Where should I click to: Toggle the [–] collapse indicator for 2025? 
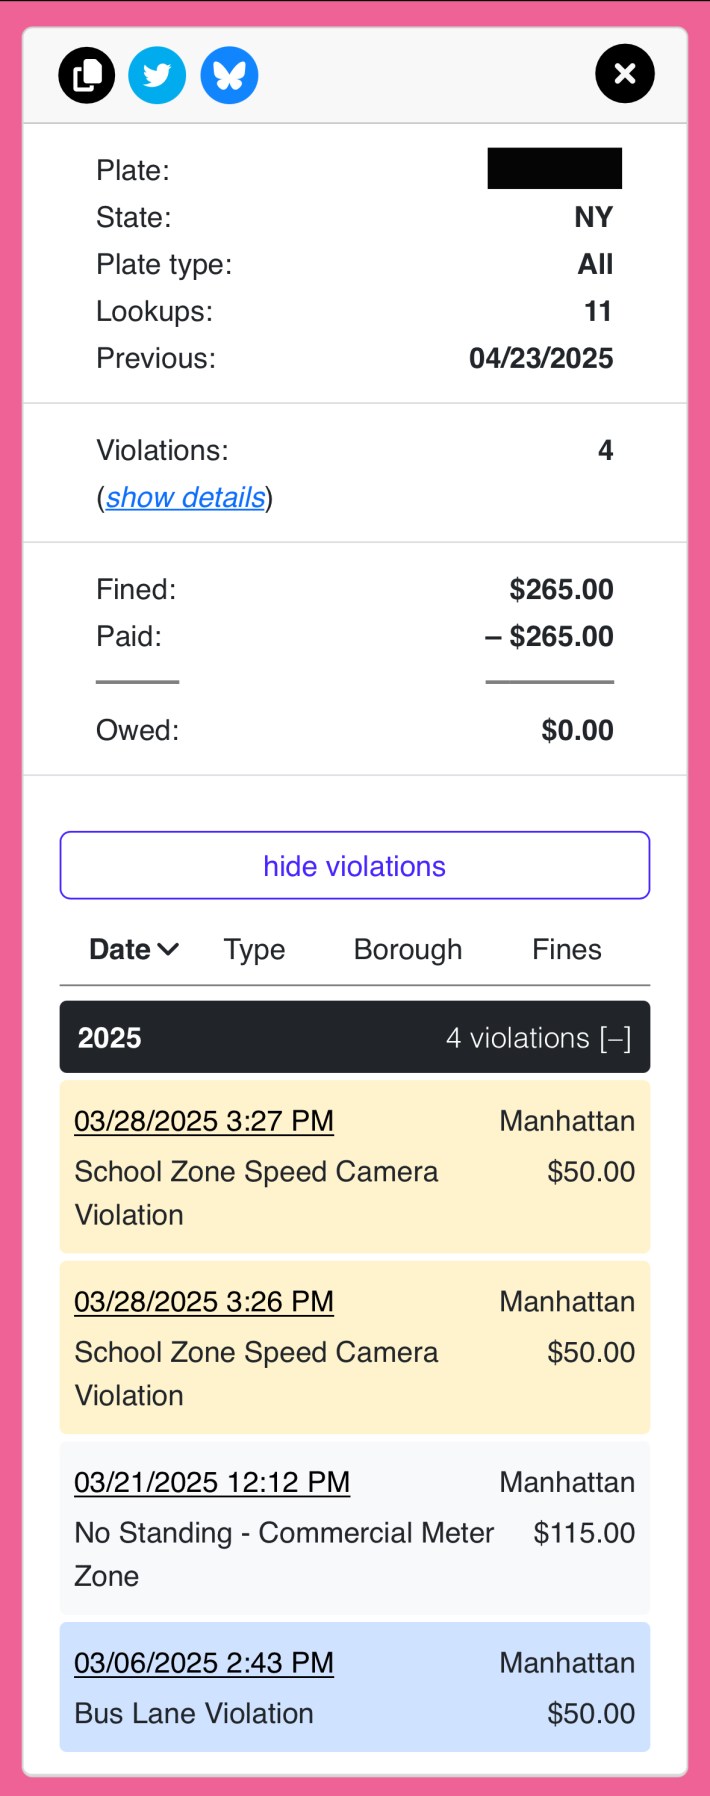[616, 1038]
